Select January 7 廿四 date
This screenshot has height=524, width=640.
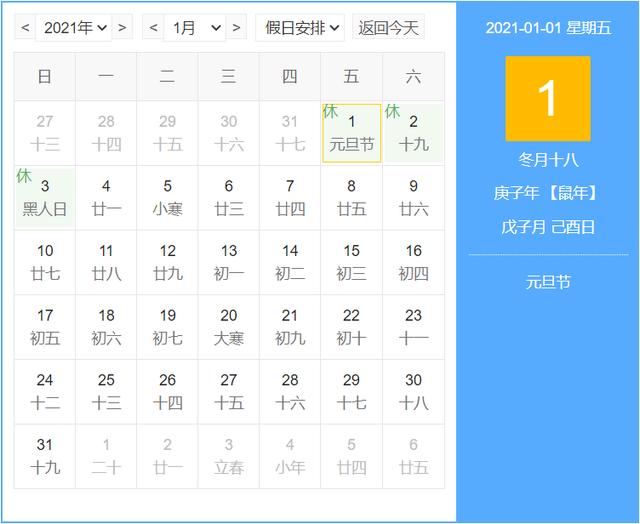point(290,198)
